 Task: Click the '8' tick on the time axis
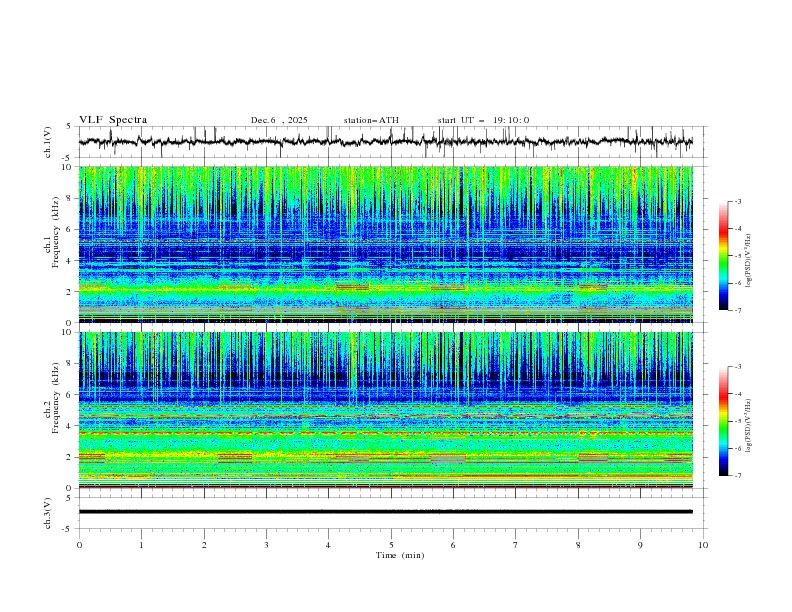tap(578, 545)
